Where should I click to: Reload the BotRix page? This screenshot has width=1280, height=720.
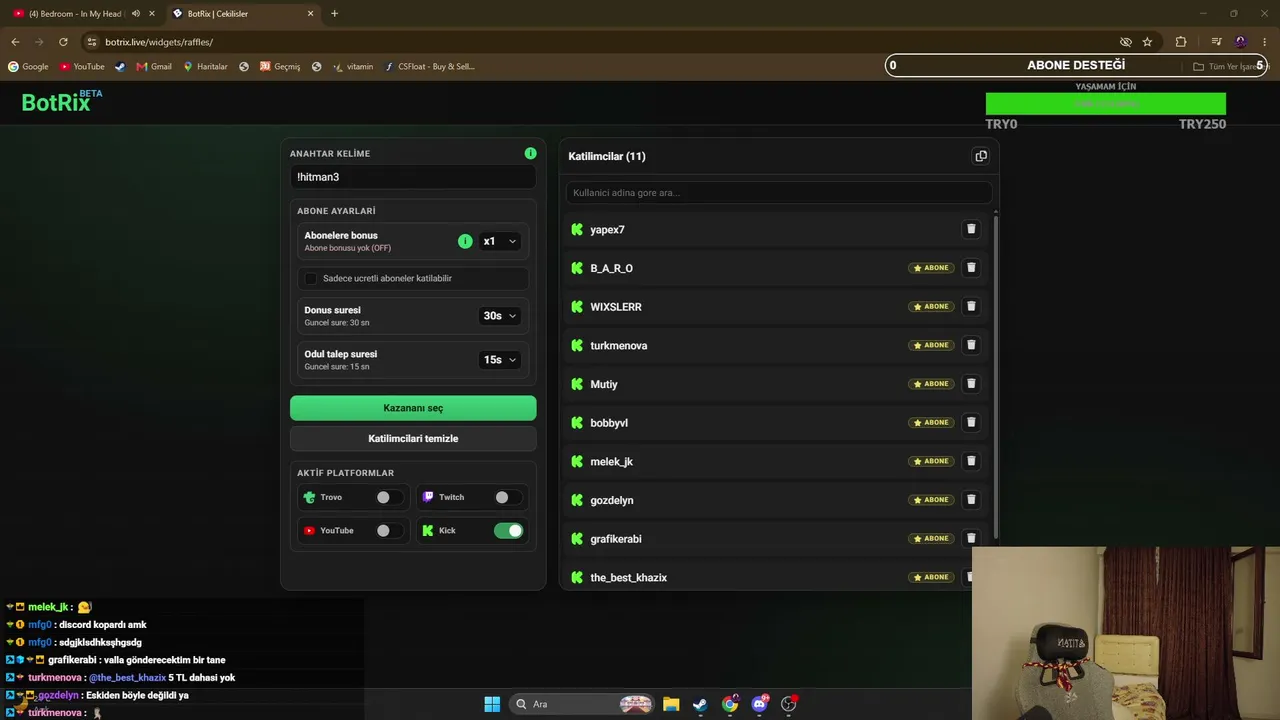(x=63, y=42)
